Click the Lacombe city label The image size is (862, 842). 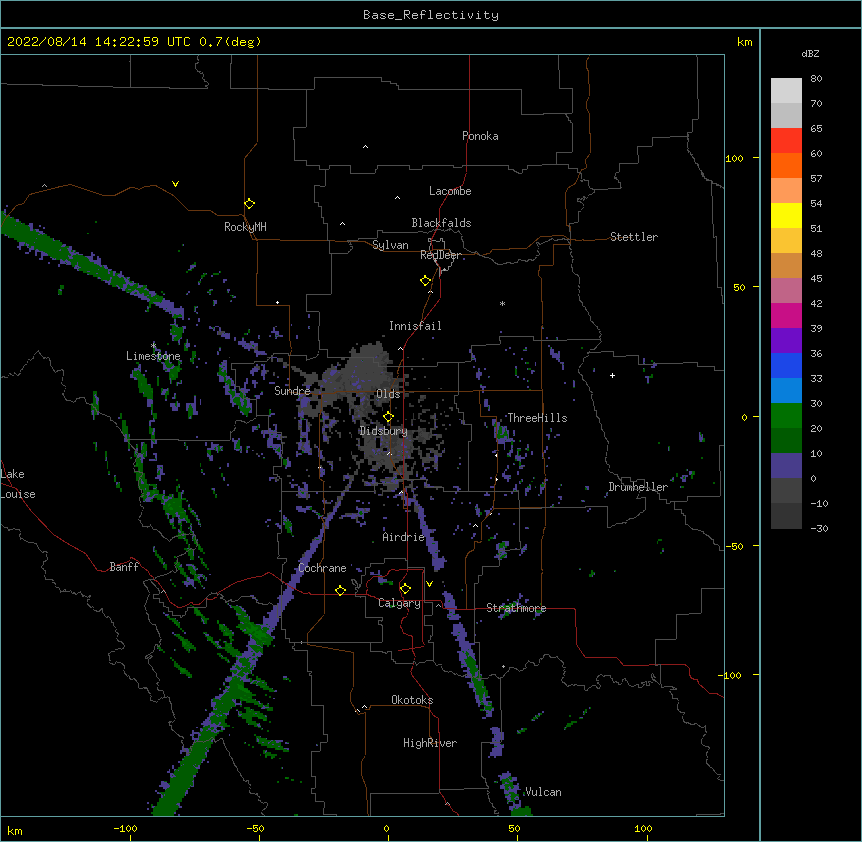tap(450, 191)
